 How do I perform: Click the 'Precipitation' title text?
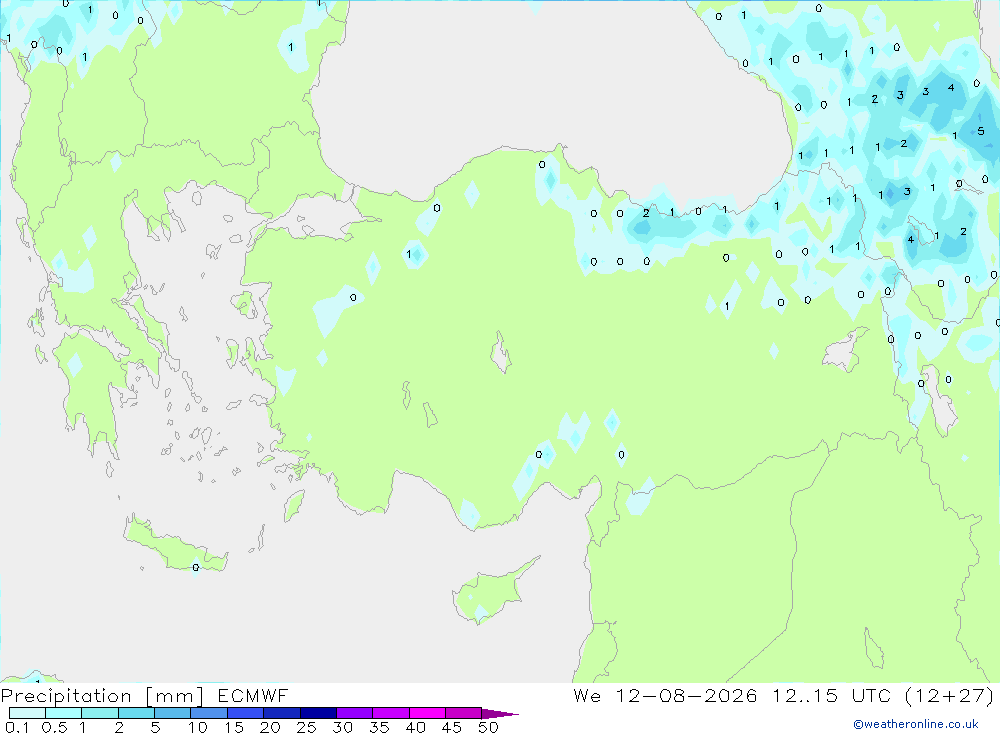tap(66, 696)
